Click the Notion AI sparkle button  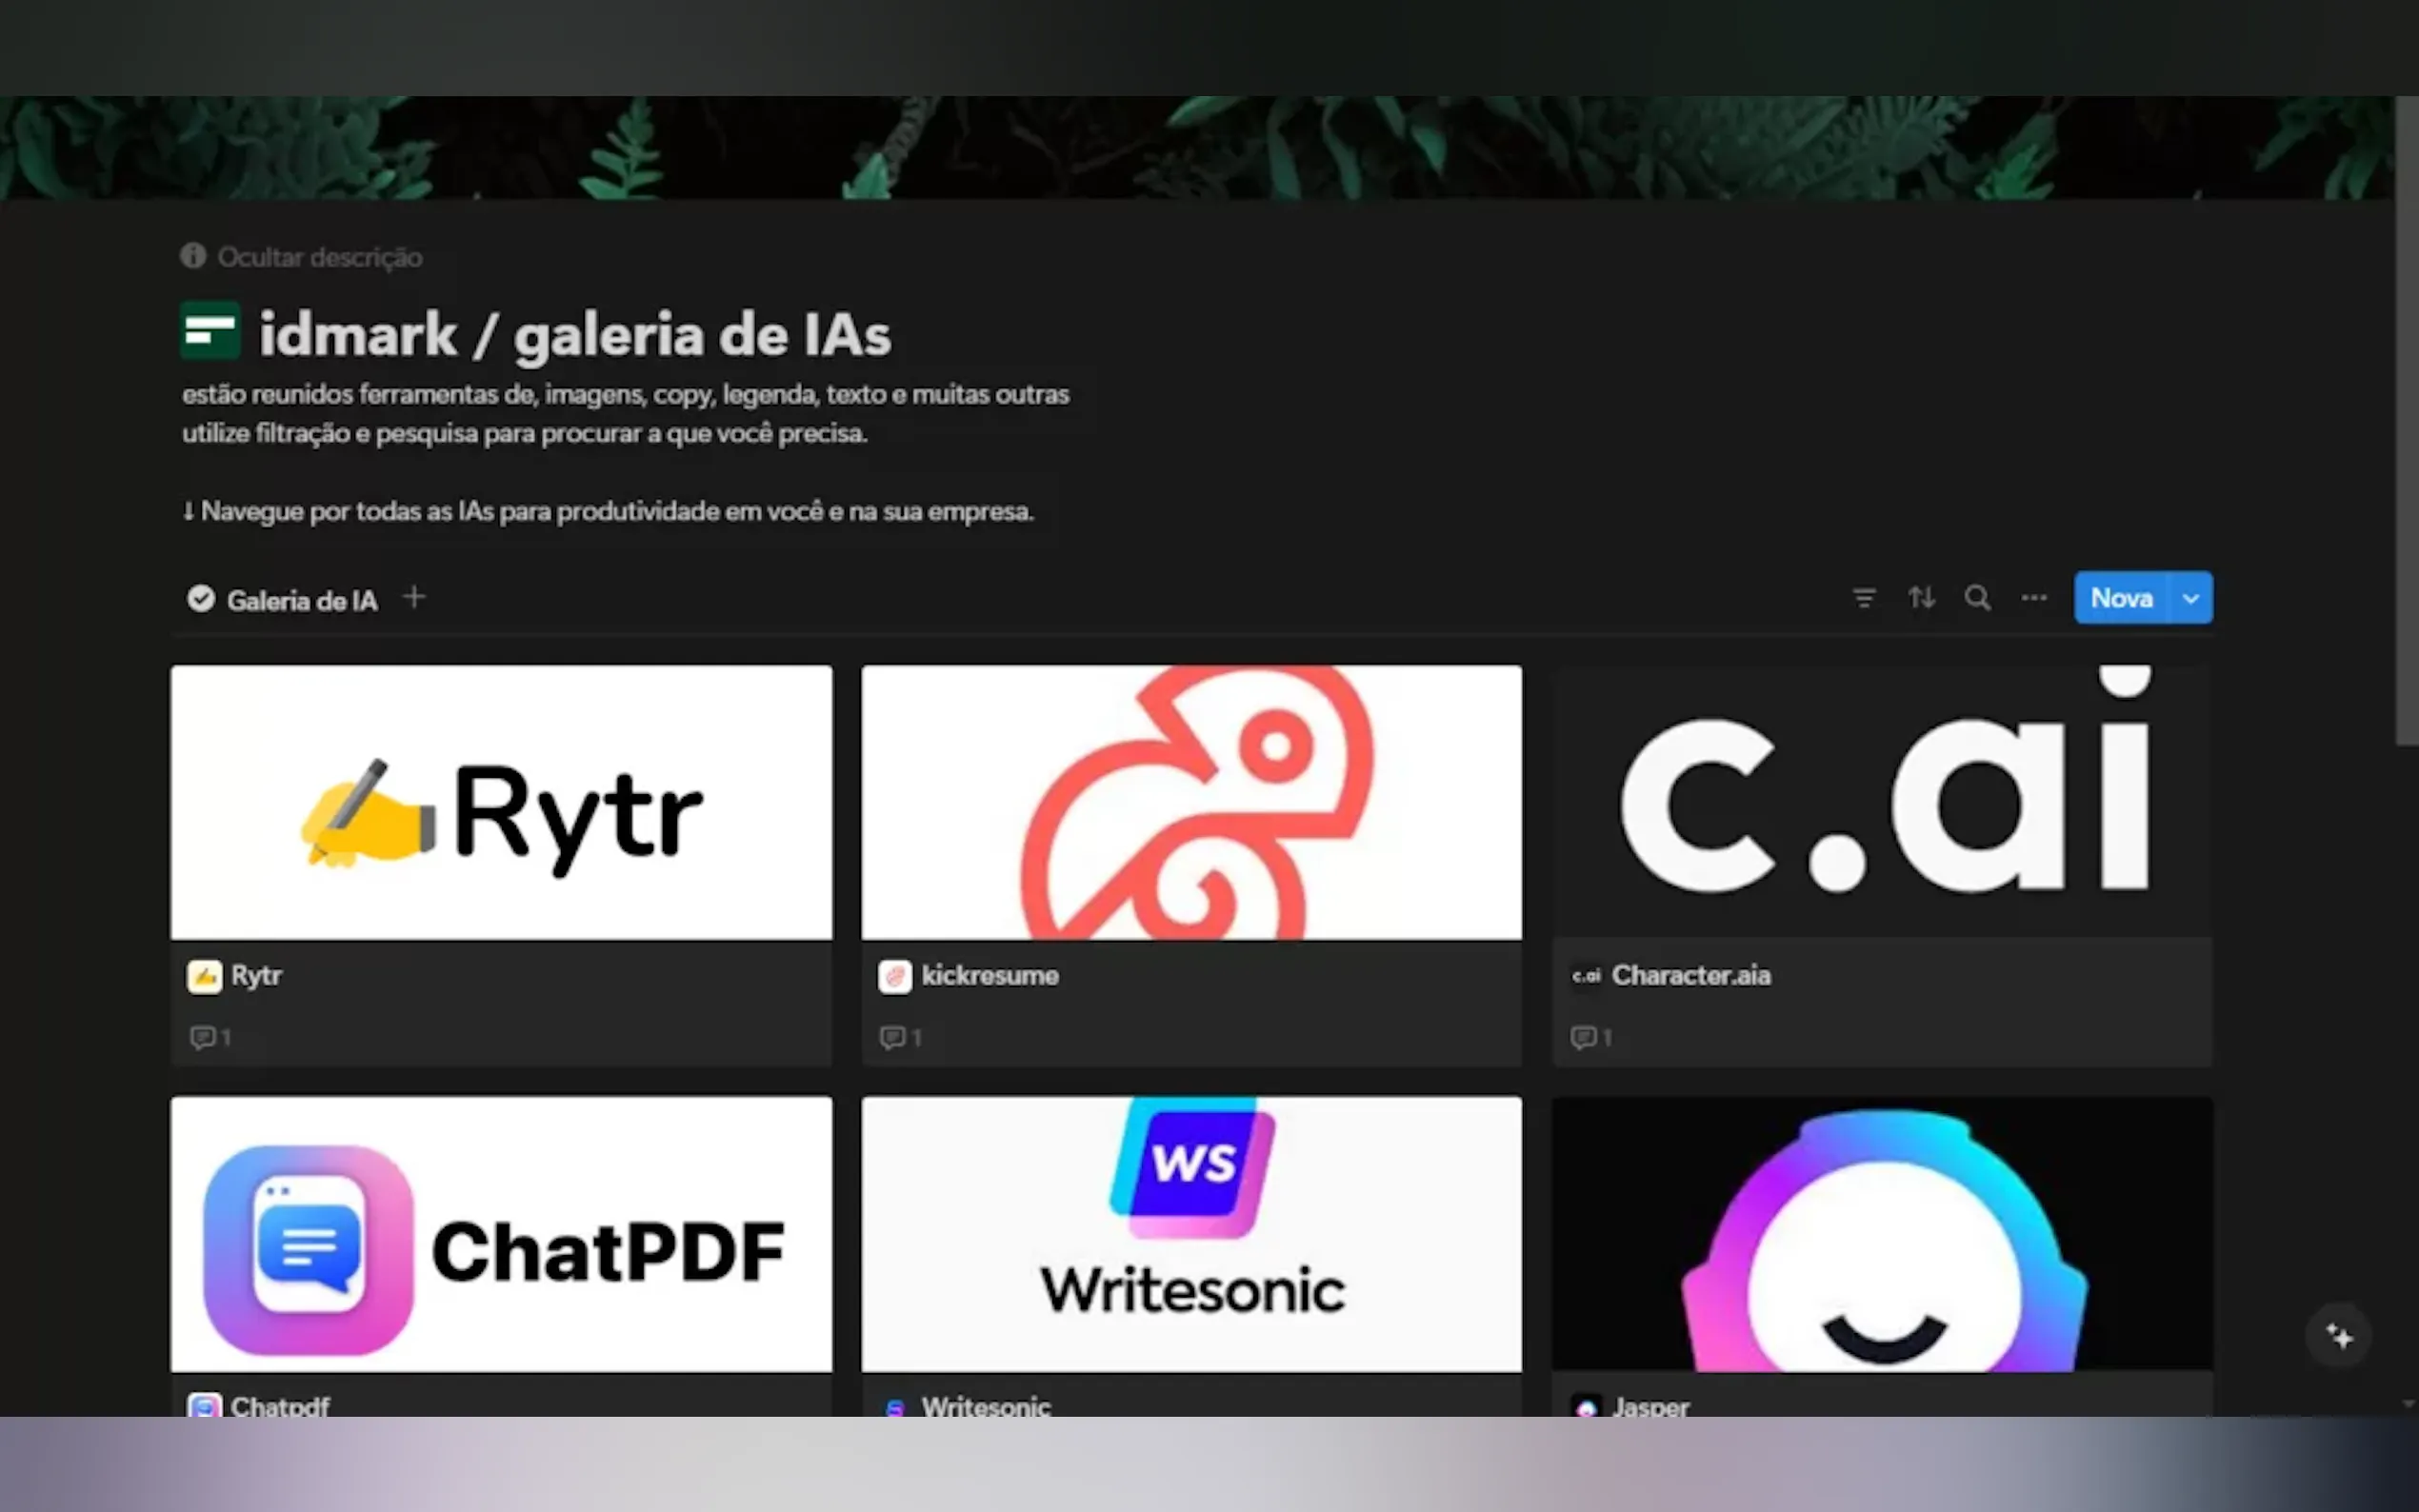[2338, 1336]
